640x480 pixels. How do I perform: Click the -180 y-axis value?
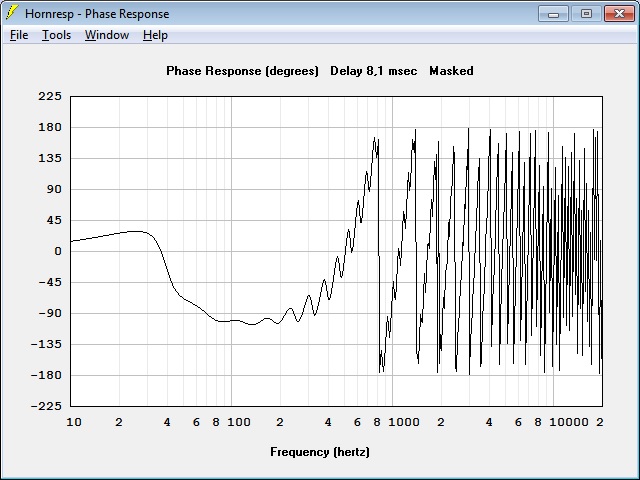[x=46, y=376]
